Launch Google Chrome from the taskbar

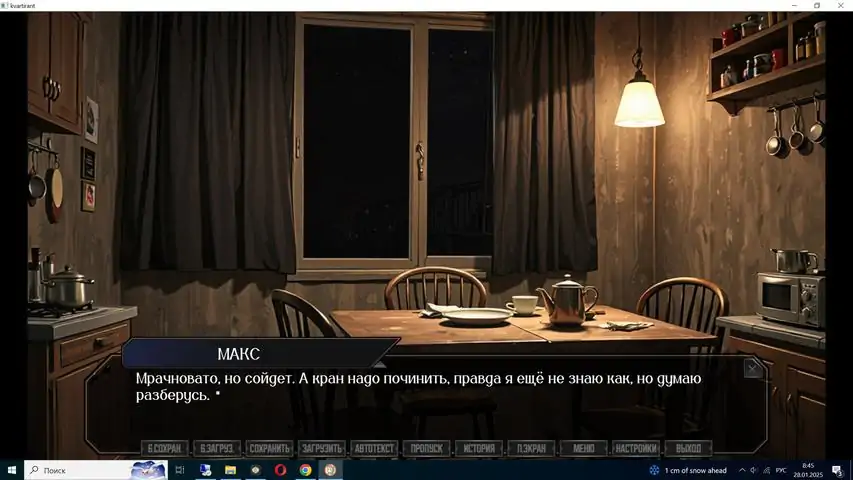pyautogui.click(x=305, y=470)
